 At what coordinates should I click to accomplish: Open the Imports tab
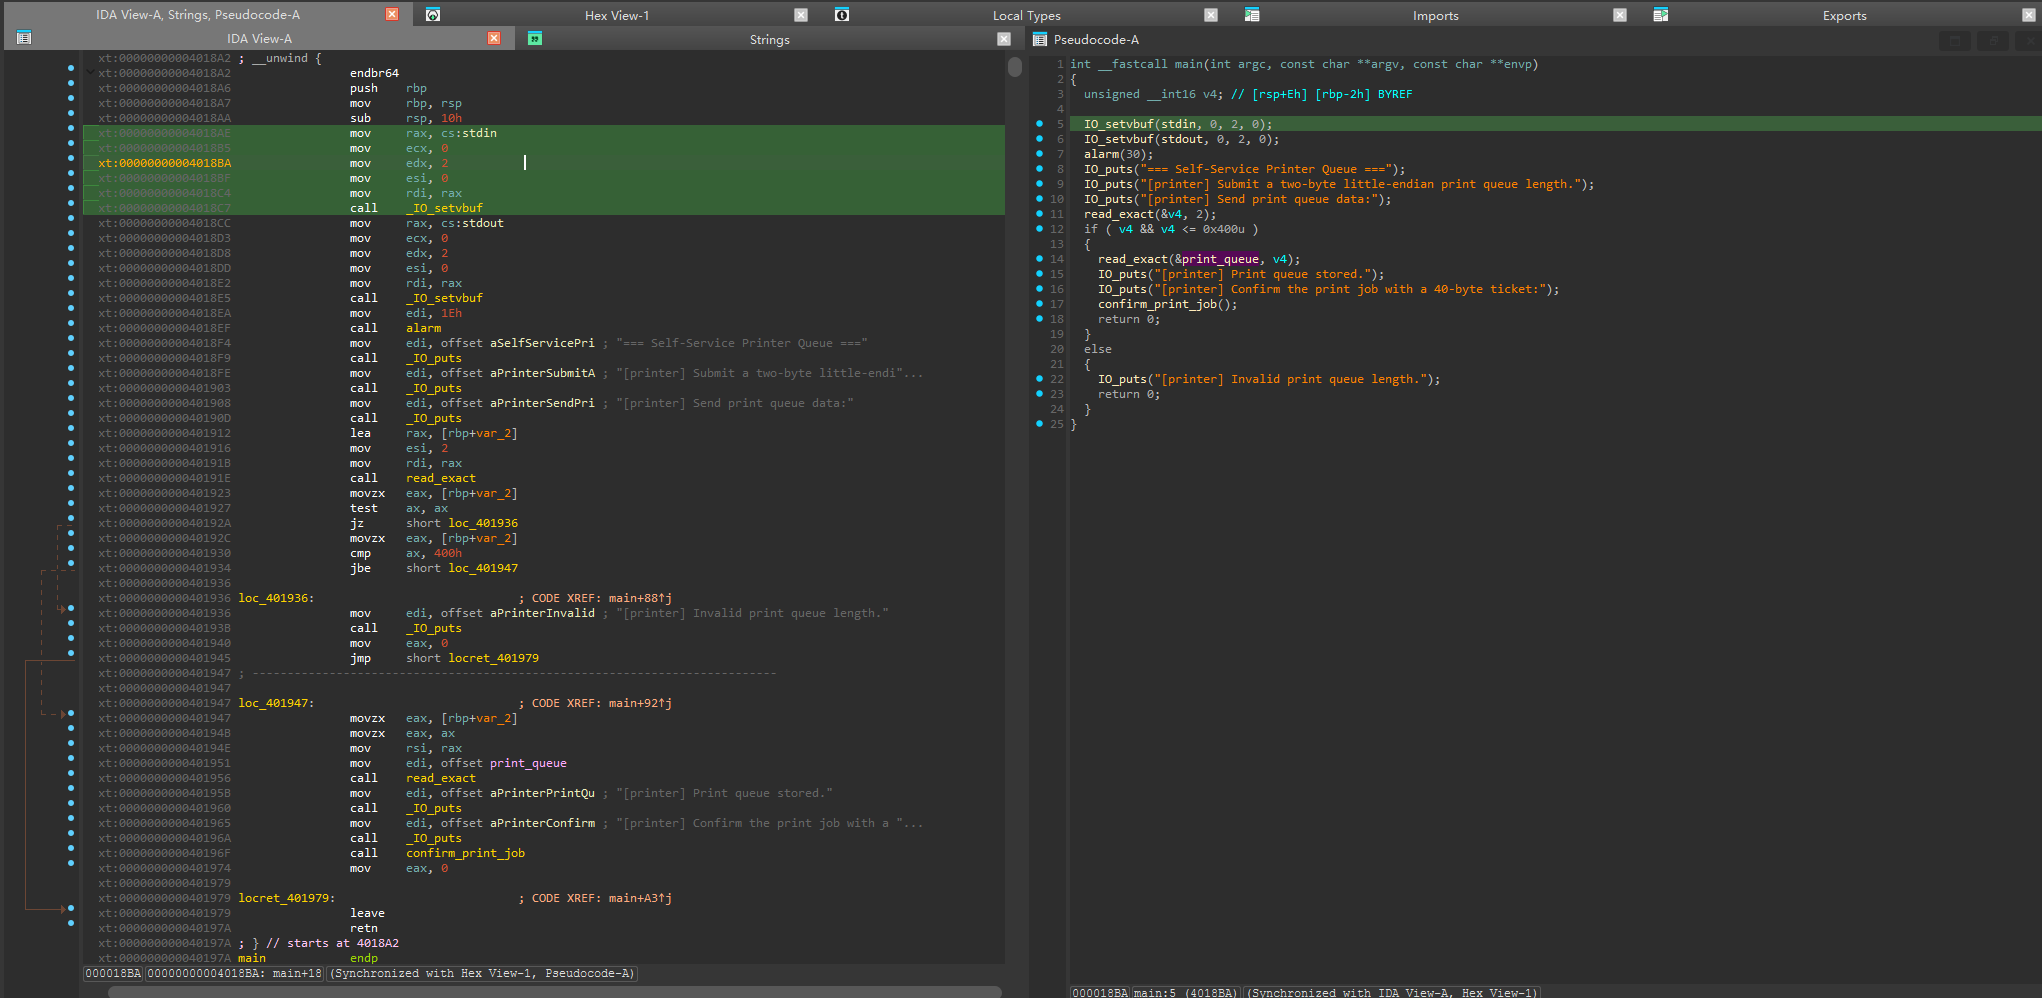pos(1436,15)
